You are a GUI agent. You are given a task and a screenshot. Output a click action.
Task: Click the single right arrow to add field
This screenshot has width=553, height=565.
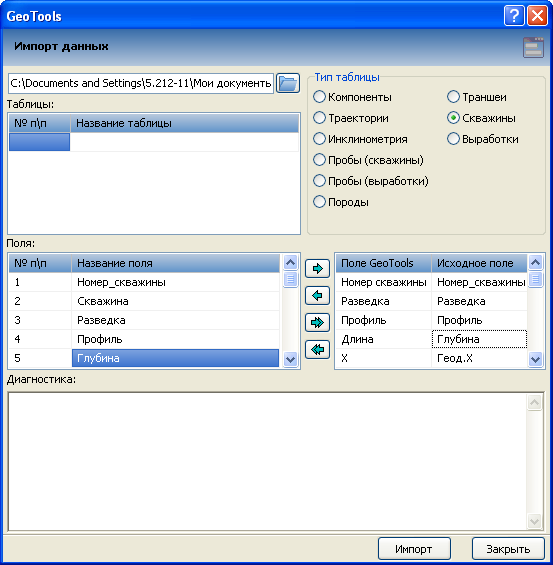pyautogui.click(x=317, y=268)
